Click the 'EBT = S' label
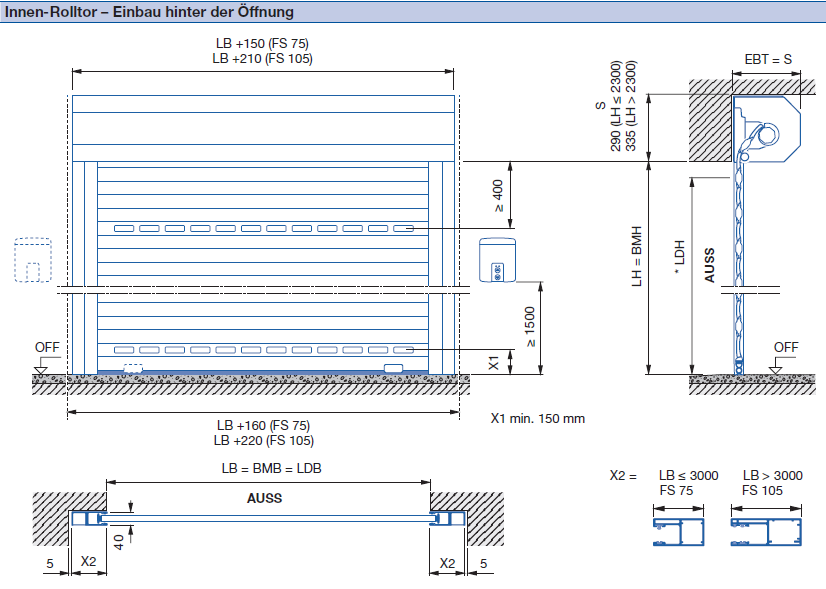Image resolution: width=826 pixels, height=589 pixels. tap(768, 60)
